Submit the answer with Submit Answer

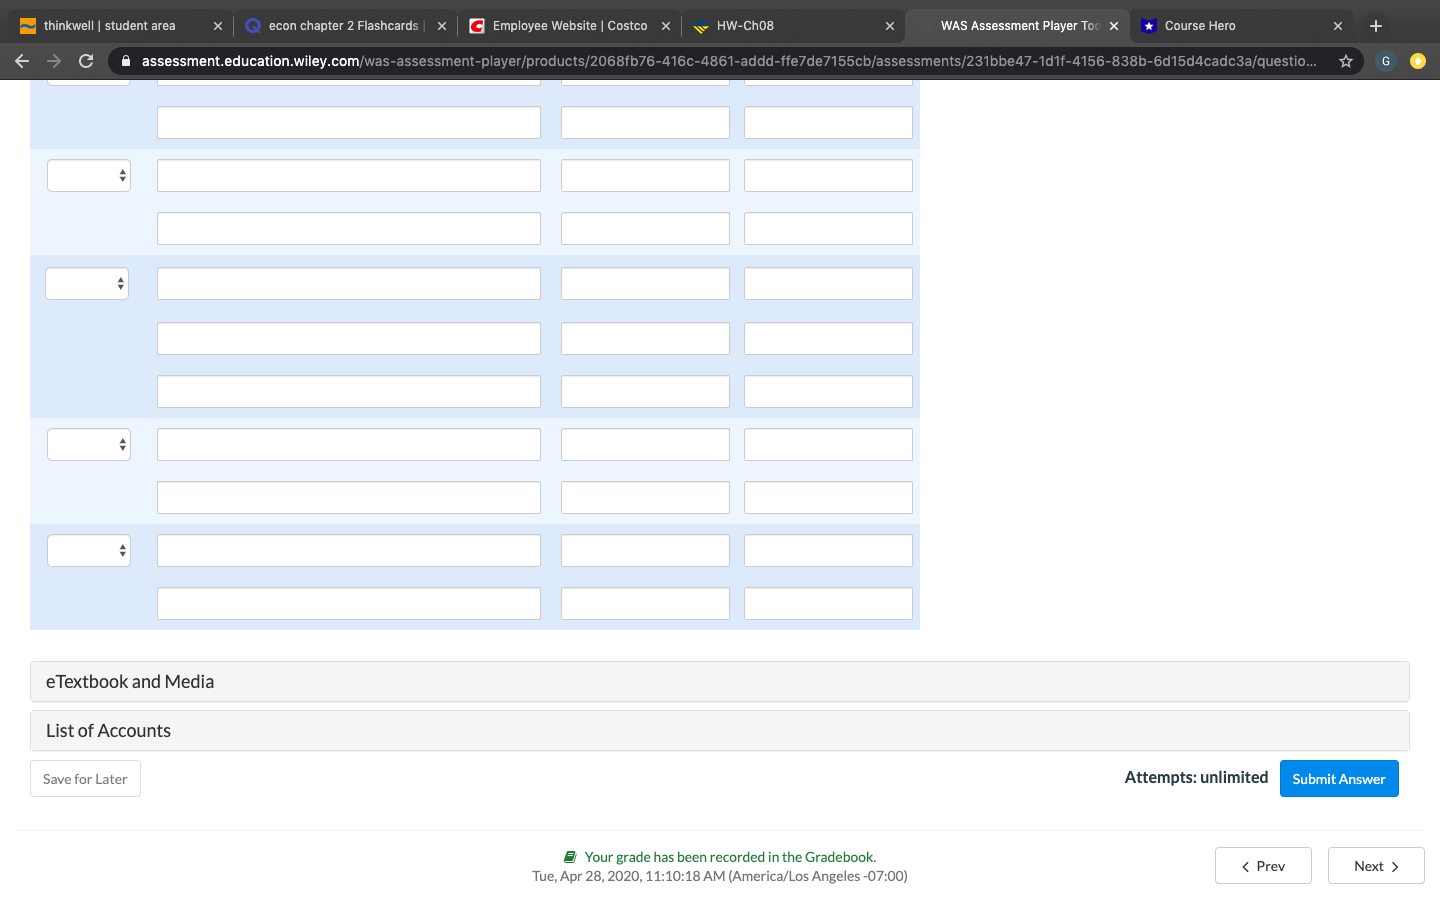1339,779
